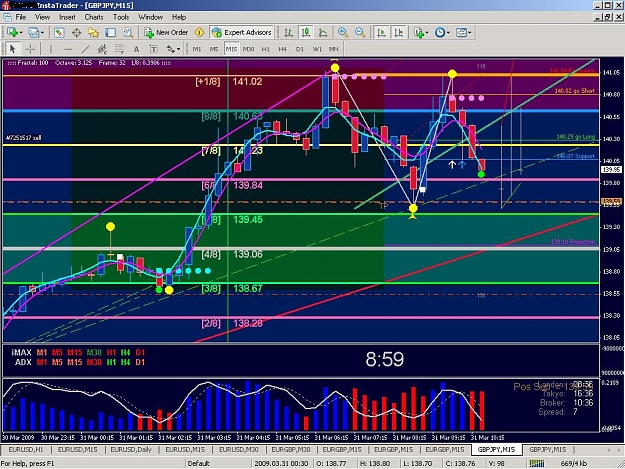Open the Window menu
625x469 pixels.
[x=150, y=17]
